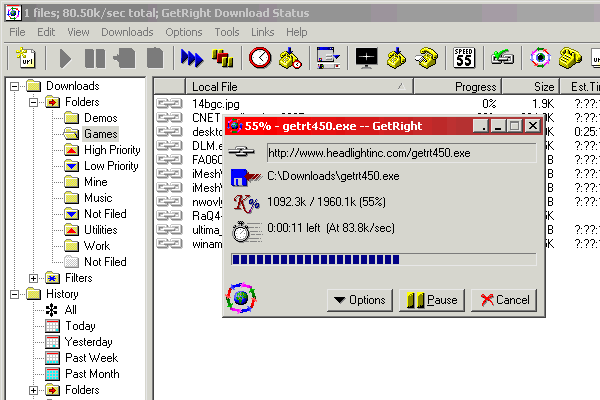Open the red clock scheduler icon

260,58
